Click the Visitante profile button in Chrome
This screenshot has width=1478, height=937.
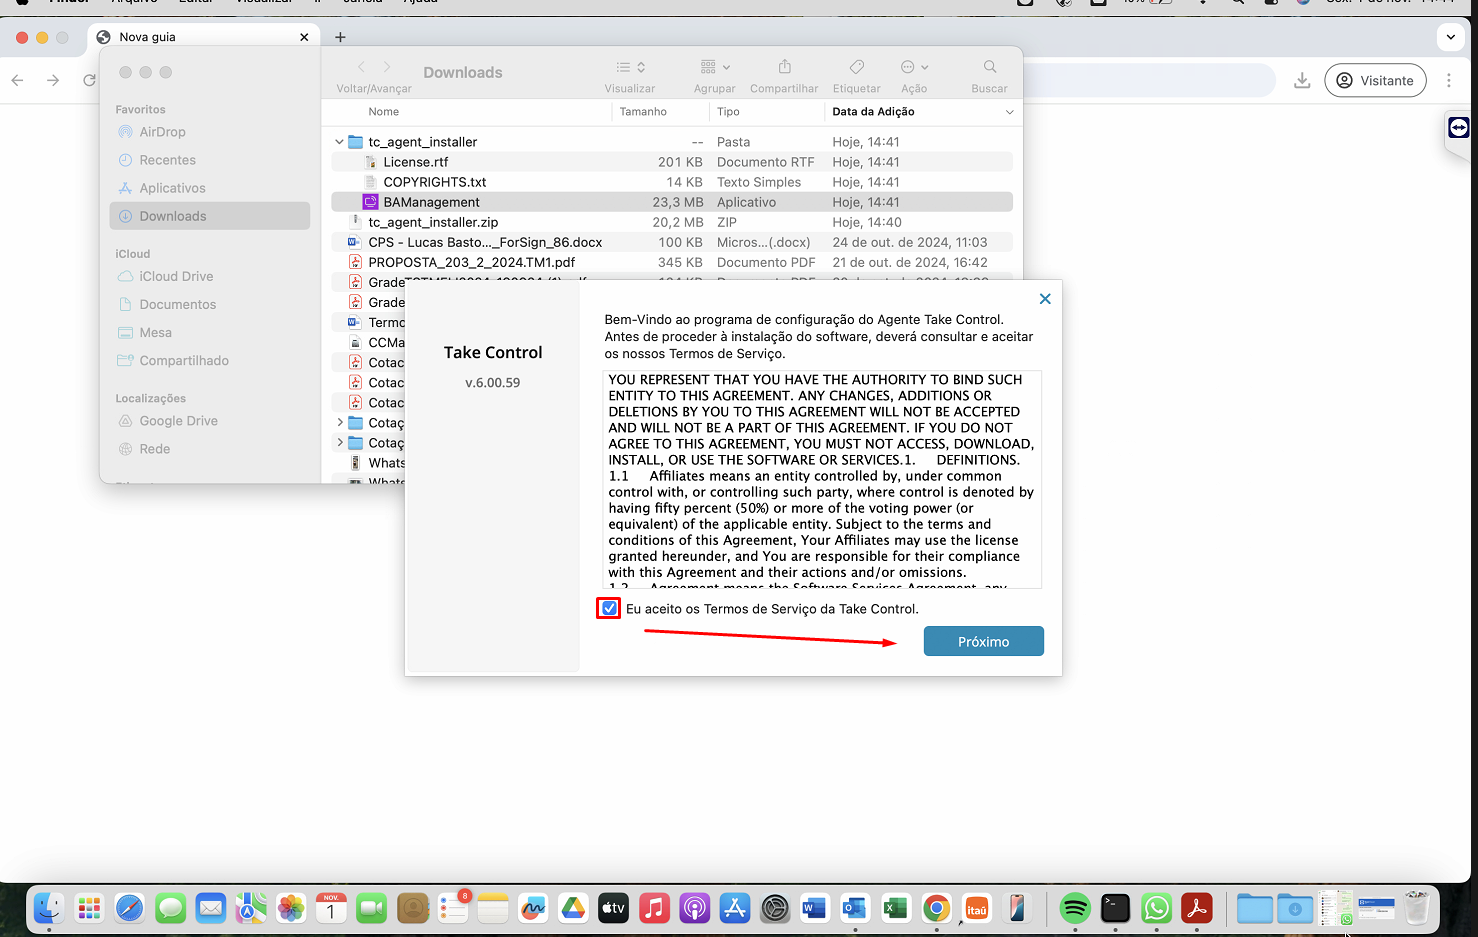pos(1375,80)
